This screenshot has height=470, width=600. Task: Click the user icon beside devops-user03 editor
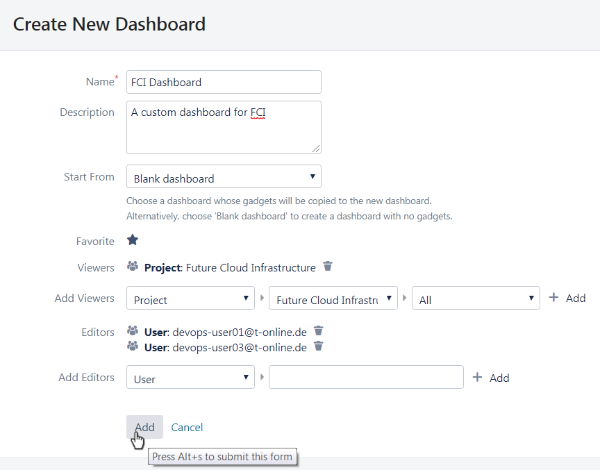coord(133,346)
